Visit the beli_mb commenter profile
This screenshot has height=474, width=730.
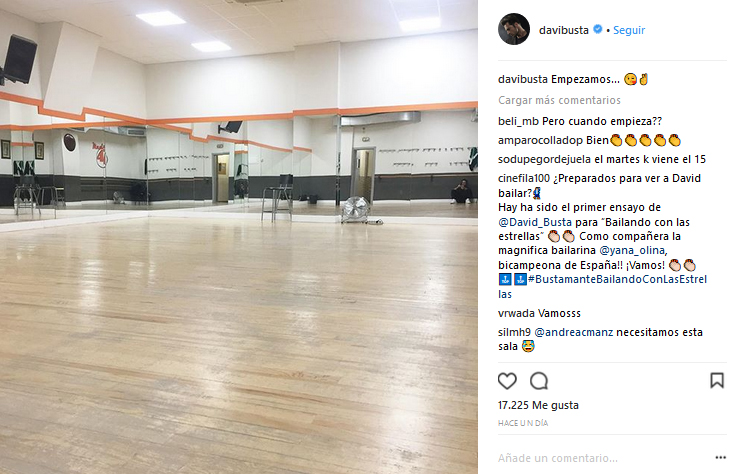pyautogui.click(x=518, y=122)
